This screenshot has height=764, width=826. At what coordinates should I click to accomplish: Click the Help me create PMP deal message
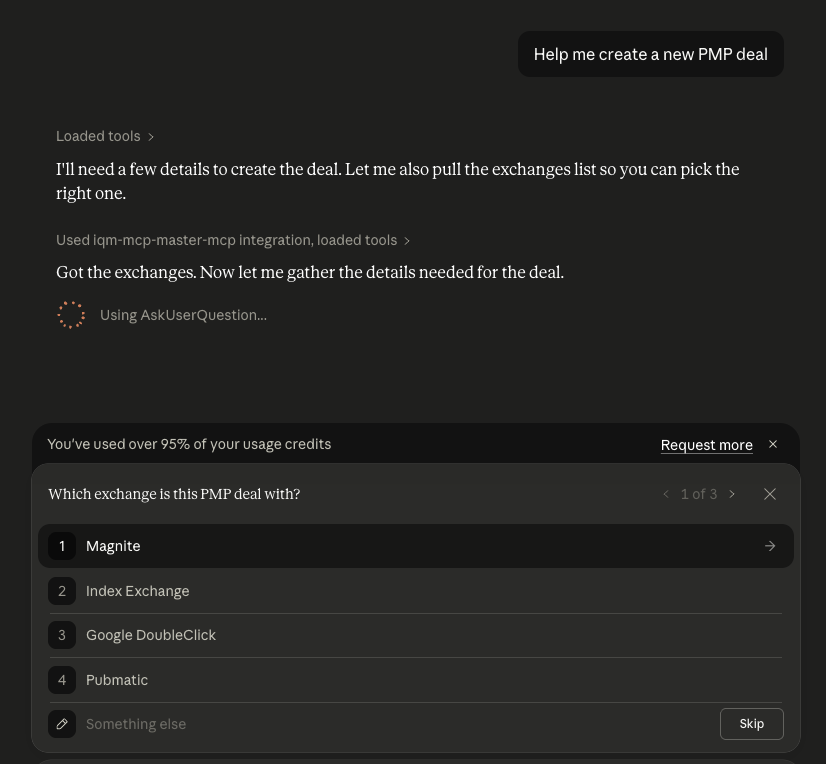coord(651,54)
